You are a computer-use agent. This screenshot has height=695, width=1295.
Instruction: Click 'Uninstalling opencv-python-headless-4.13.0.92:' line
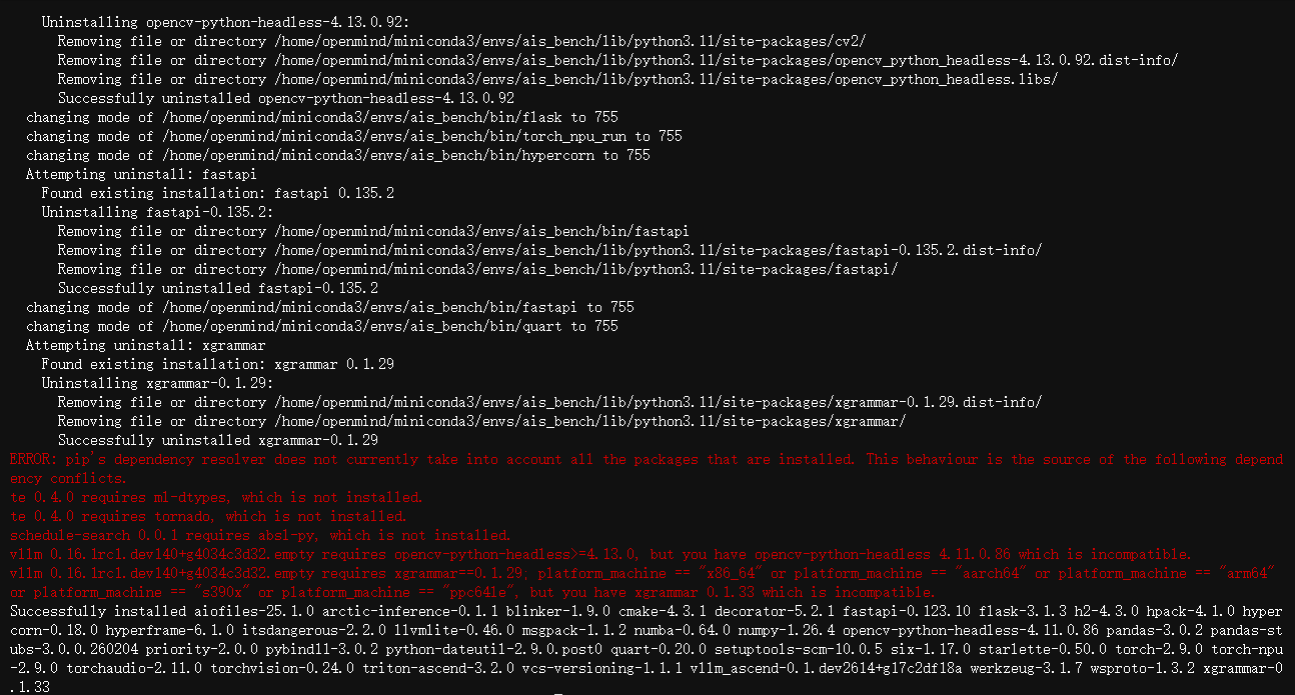coord(226,22)
